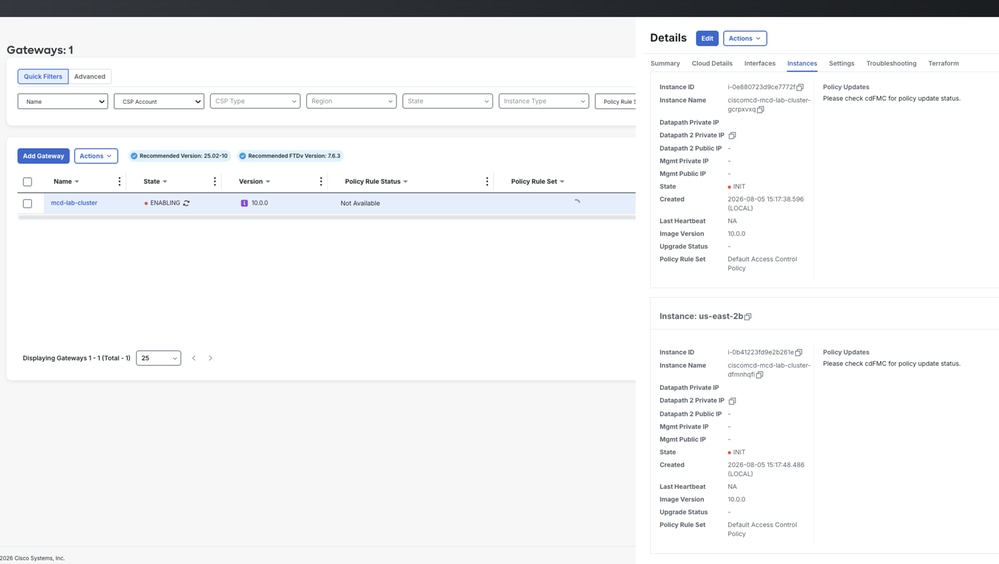Open the Region filter dropdown
The height and width of the screenshot is (564, 999).
pyautogui.click(x=351, y=101)
